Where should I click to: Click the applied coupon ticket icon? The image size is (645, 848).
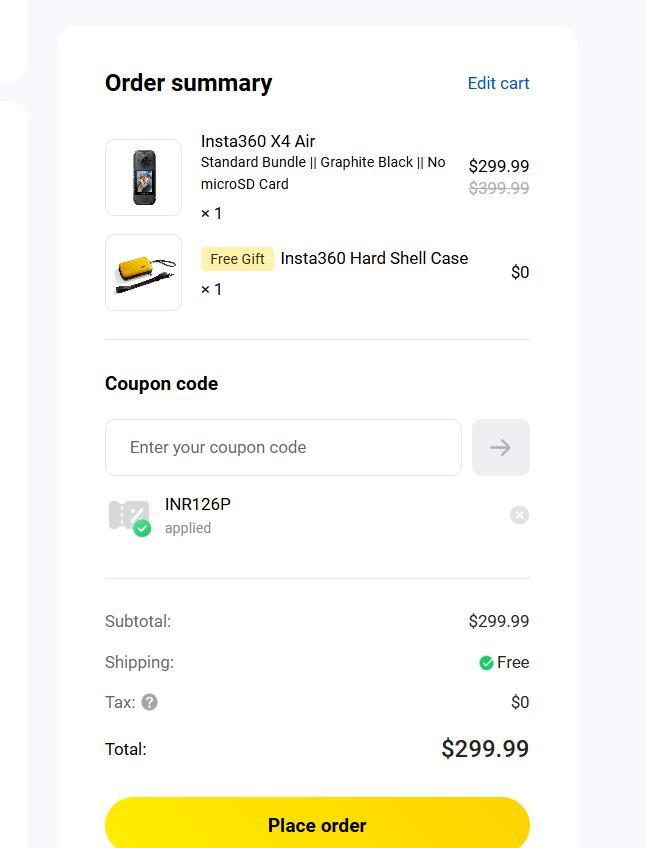tap(129, 516)
